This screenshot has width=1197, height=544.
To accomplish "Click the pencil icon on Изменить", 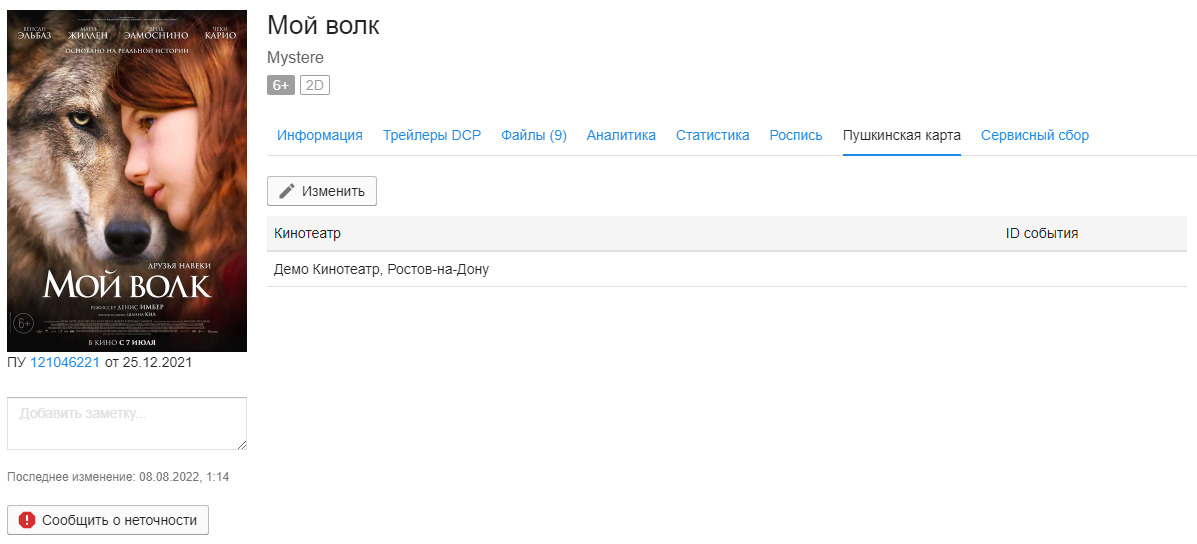I will click(x=286, y=191).
